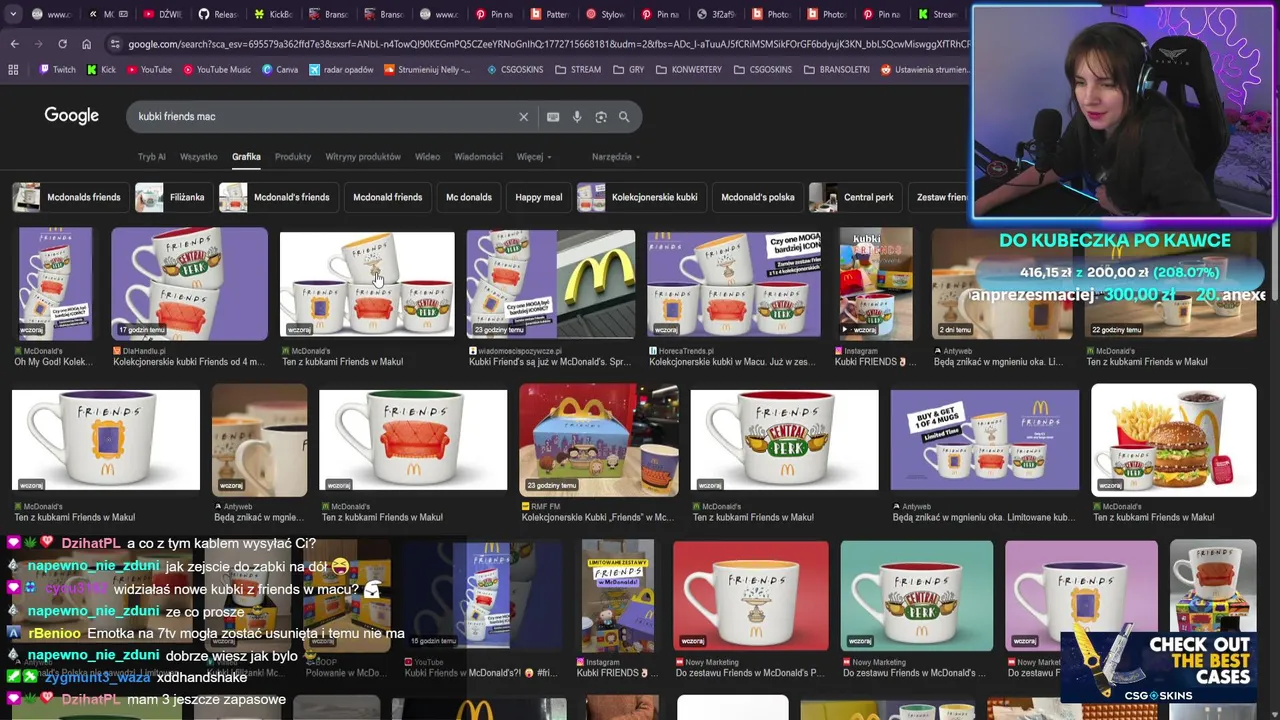
Task: Open Google Lens image search icon
Action: pos(601,117)
